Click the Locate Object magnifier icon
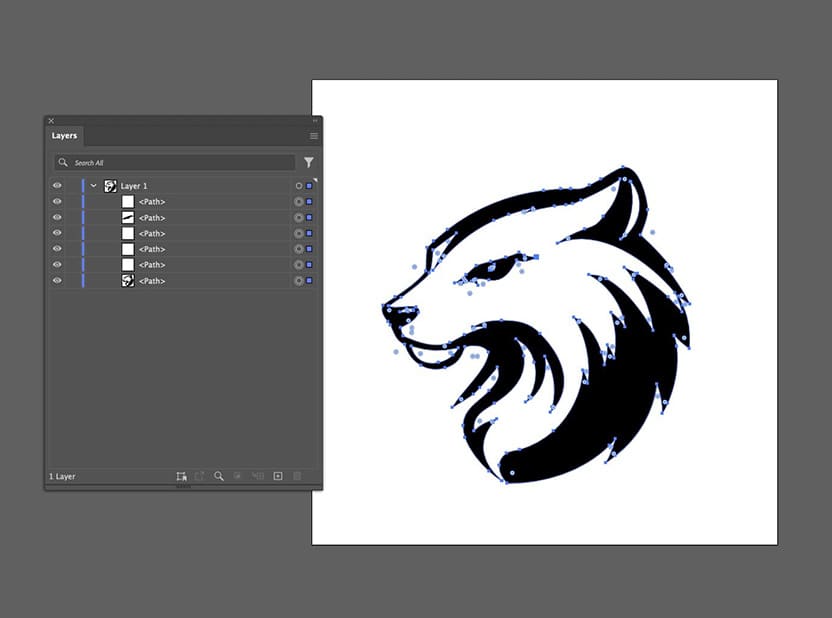 pos(219,476)
